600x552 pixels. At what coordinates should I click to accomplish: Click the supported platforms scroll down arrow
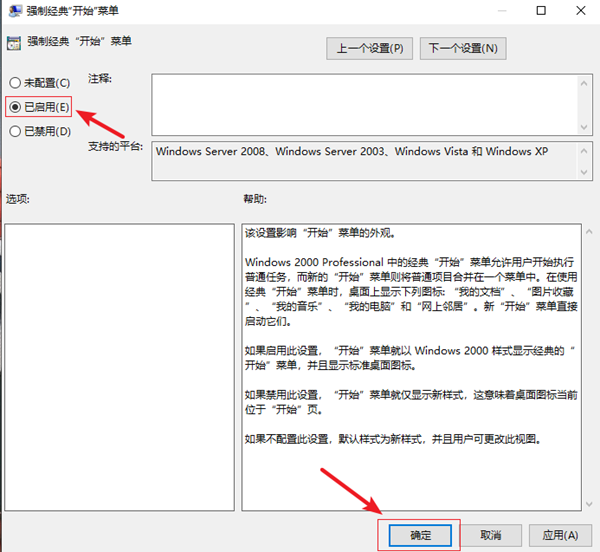pyautogui.click(x=584, y=172)
